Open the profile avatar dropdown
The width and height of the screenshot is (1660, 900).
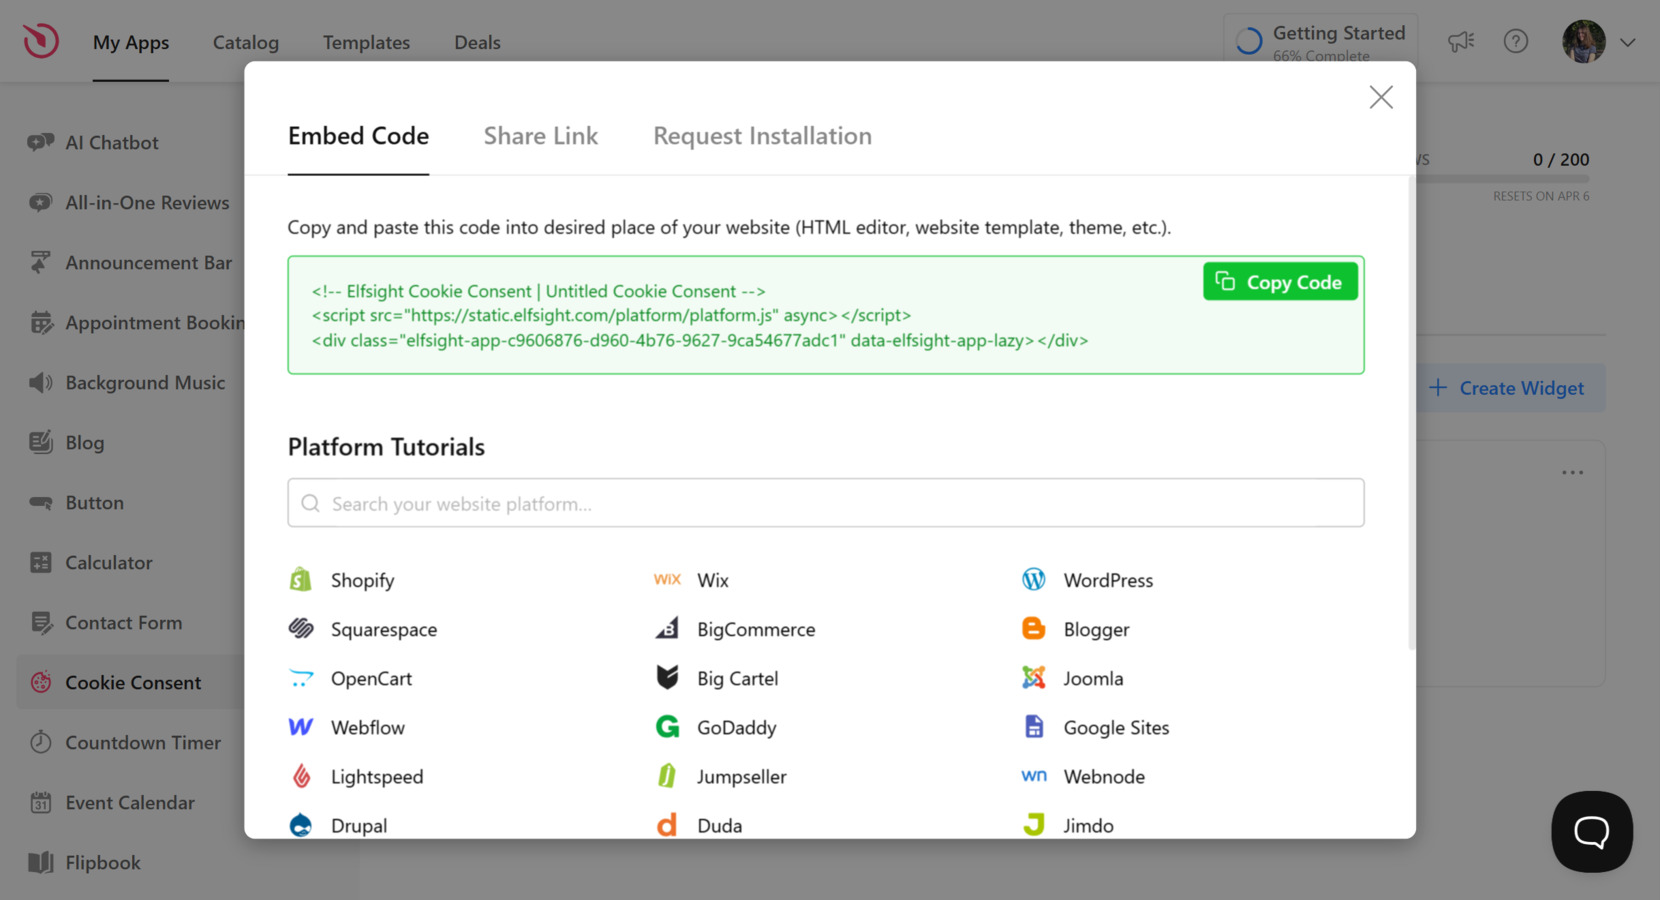point(1583,42)
